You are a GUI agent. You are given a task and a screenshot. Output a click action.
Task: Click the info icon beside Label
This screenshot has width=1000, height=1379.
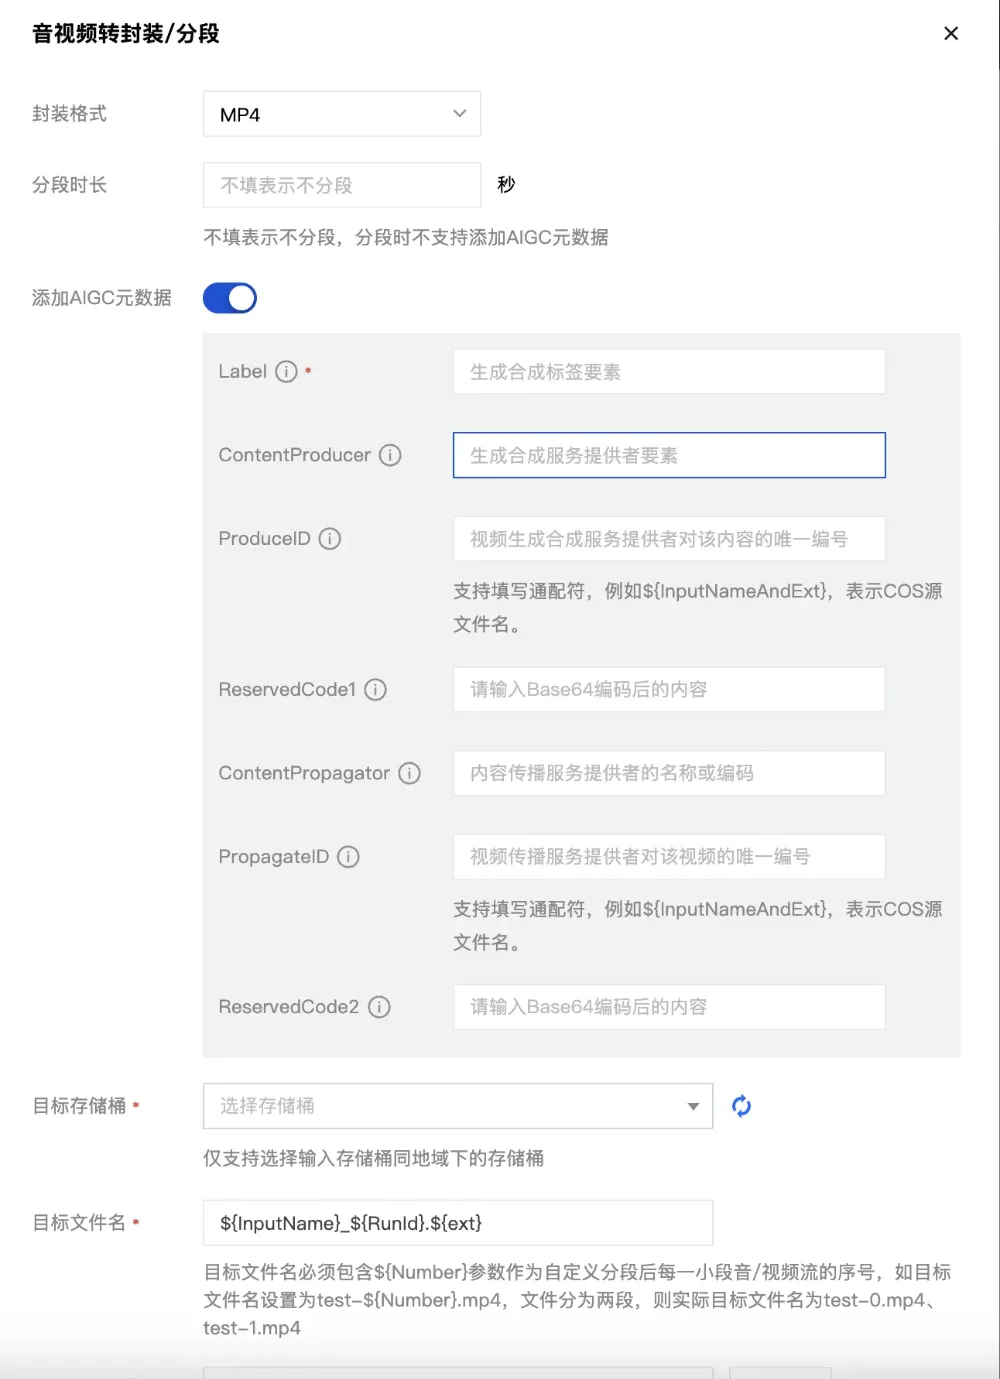[x=286, y=372]
